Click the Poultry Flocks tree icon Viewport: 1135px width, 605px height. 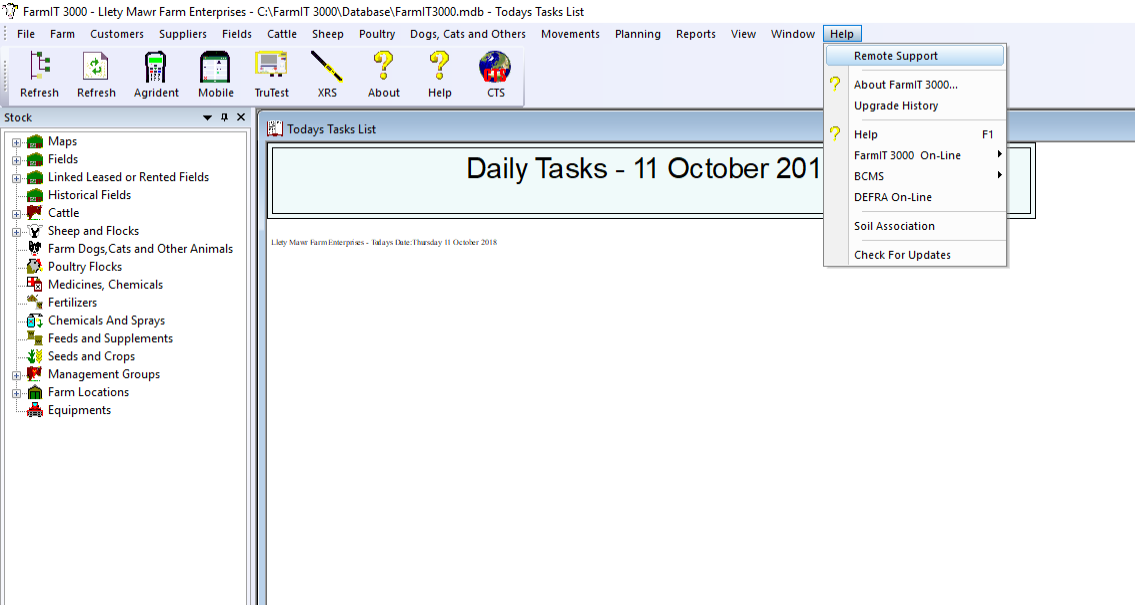coord(35,267)
